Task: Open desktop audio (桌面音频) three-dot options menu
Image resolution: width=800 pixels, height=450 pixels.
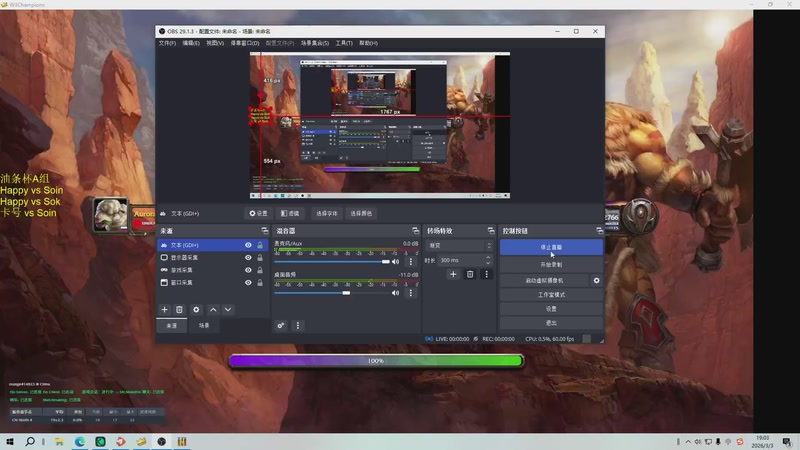Action: (411, 293)
